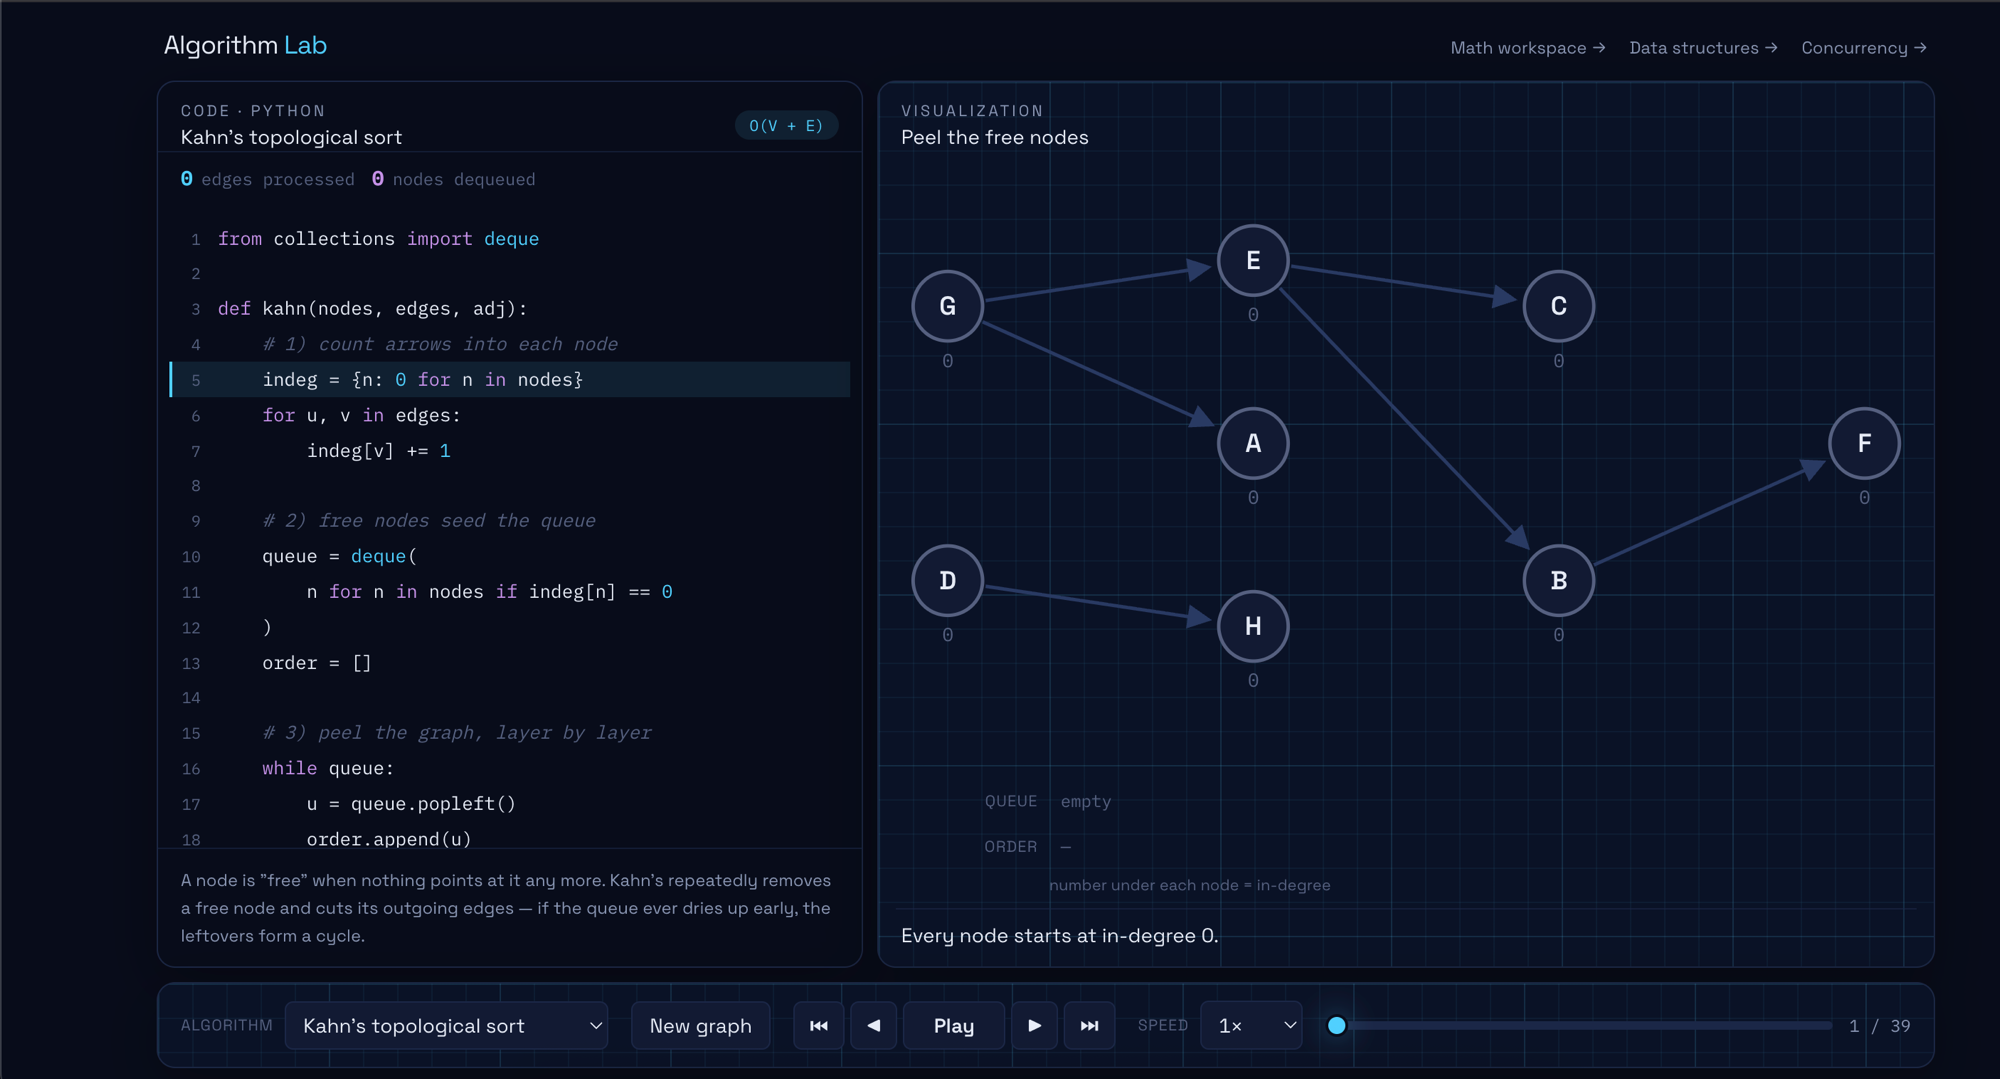2000x1079 pixels.
Task: Click comment '# 3) peel the graph, layer by layer'
Action: [456, 733]
